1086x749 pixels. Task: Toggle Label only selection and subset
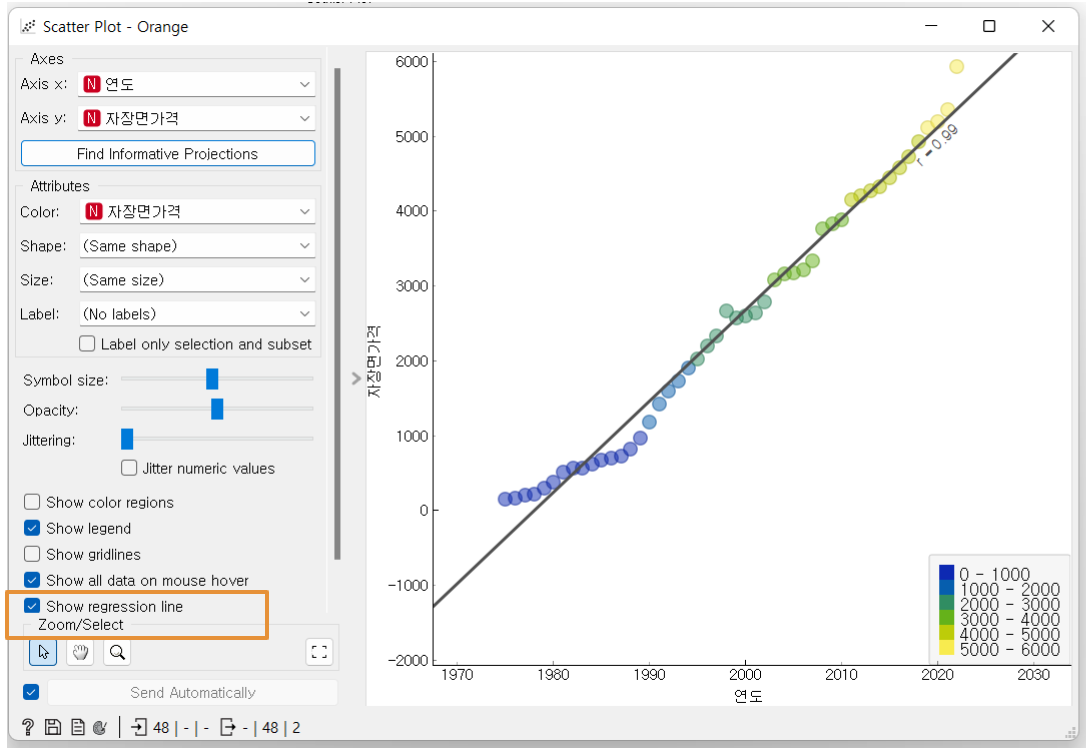point(87,344)
